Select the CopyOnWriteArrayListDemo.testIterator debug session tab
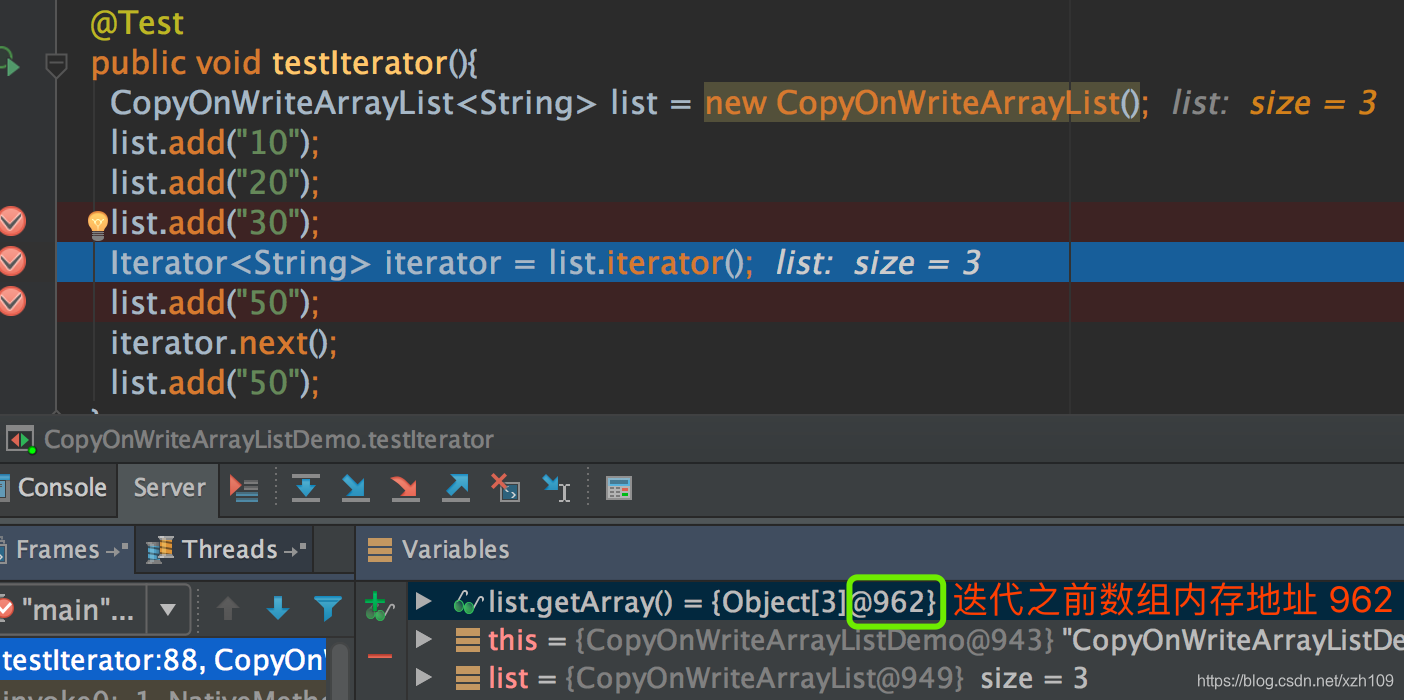The image size is (1404, 700). coord(269,440)
